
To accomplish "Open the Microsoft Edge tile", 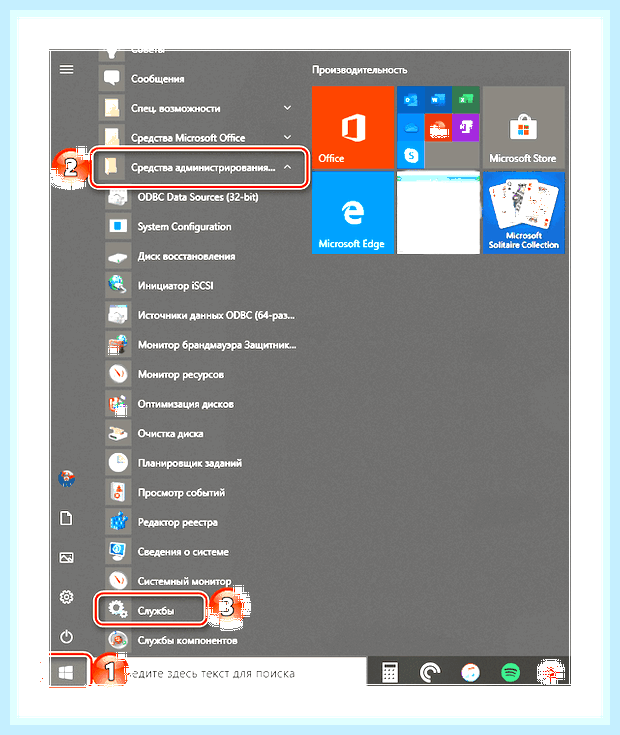I will click(x=353, y=213).
